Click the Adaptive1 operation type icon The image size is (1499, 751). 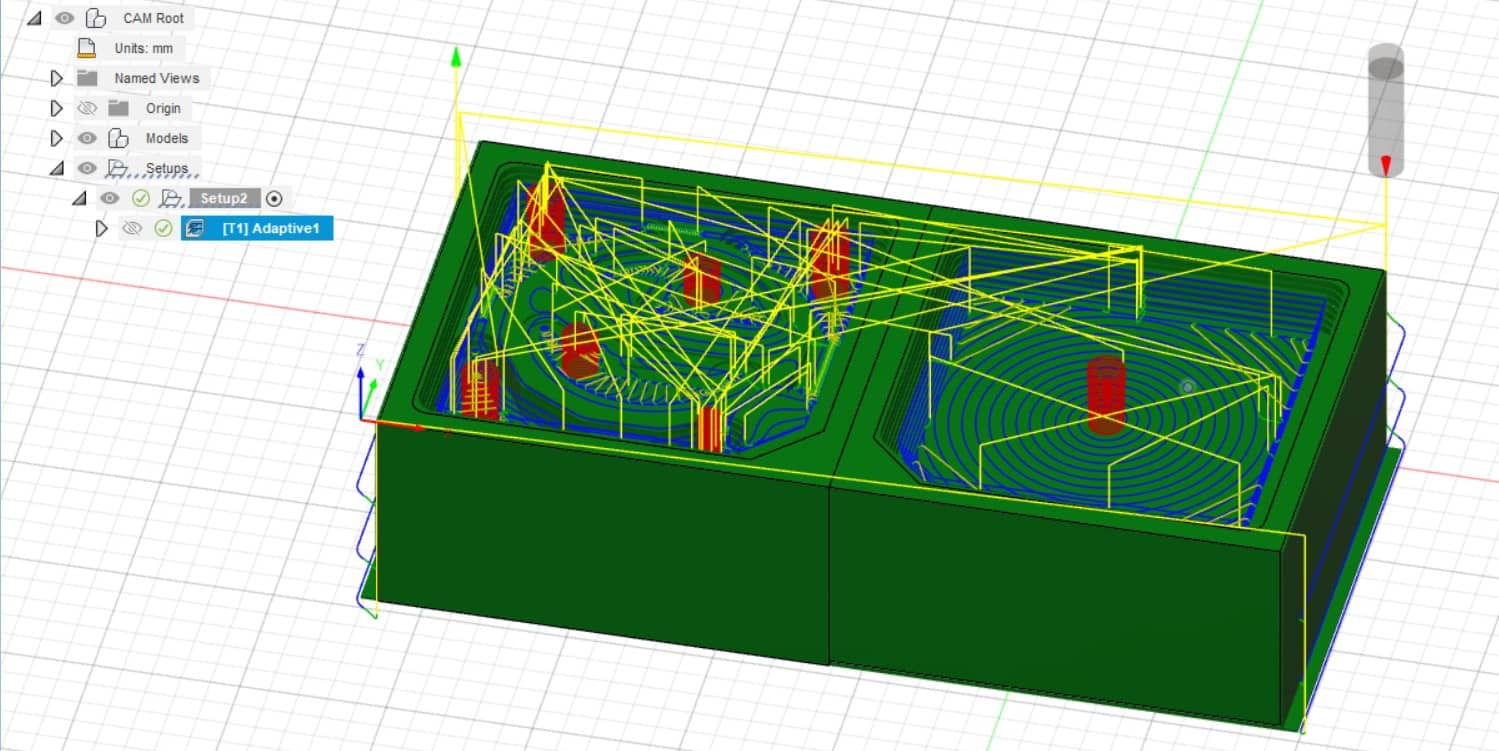(x=195, y=228)
